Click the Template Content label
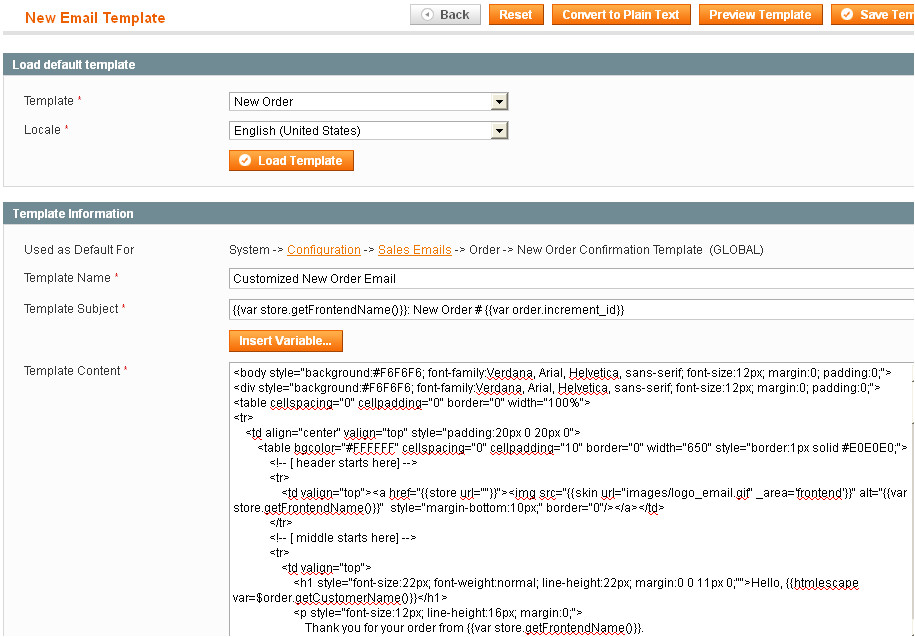Image resolution: width=915 pixels, height=637 pixels. [72, 371]
